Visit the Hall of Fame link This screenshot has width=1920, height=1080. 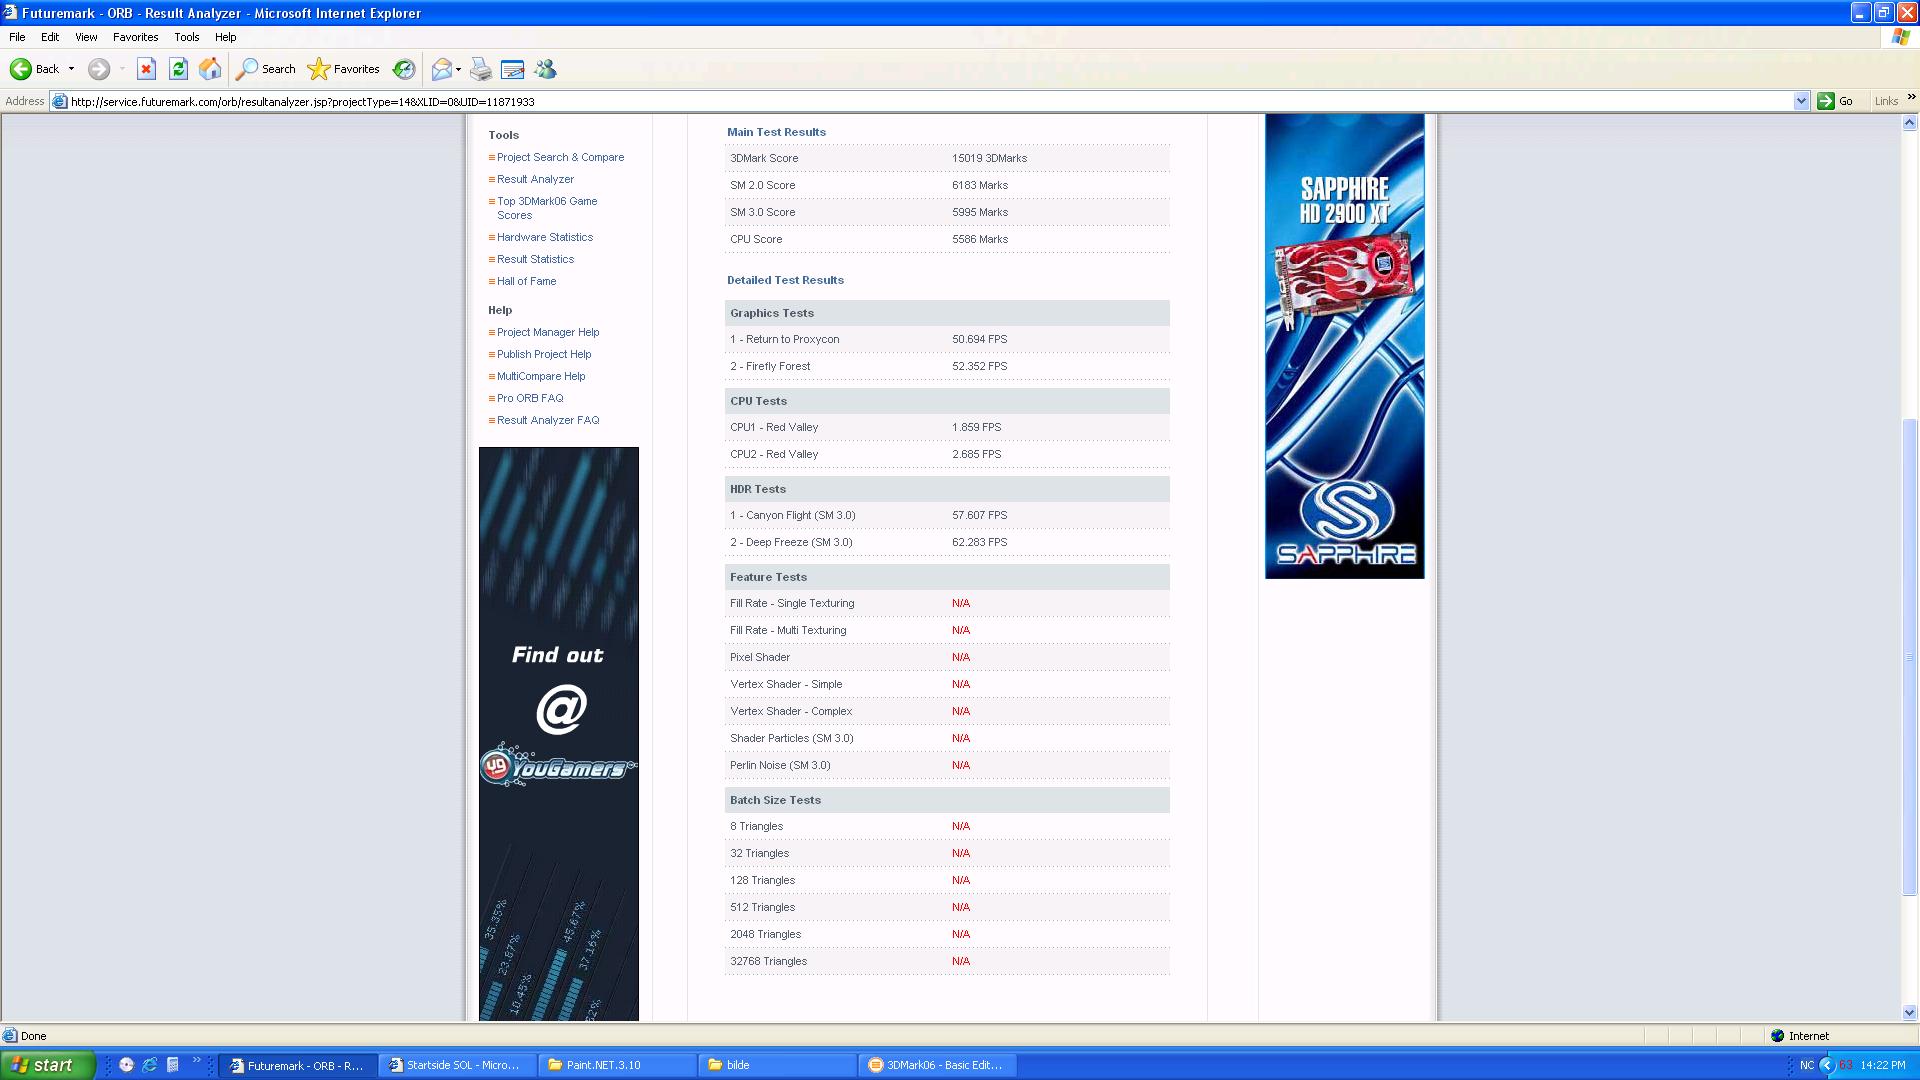pyautogui.click(x=526, y=281)
